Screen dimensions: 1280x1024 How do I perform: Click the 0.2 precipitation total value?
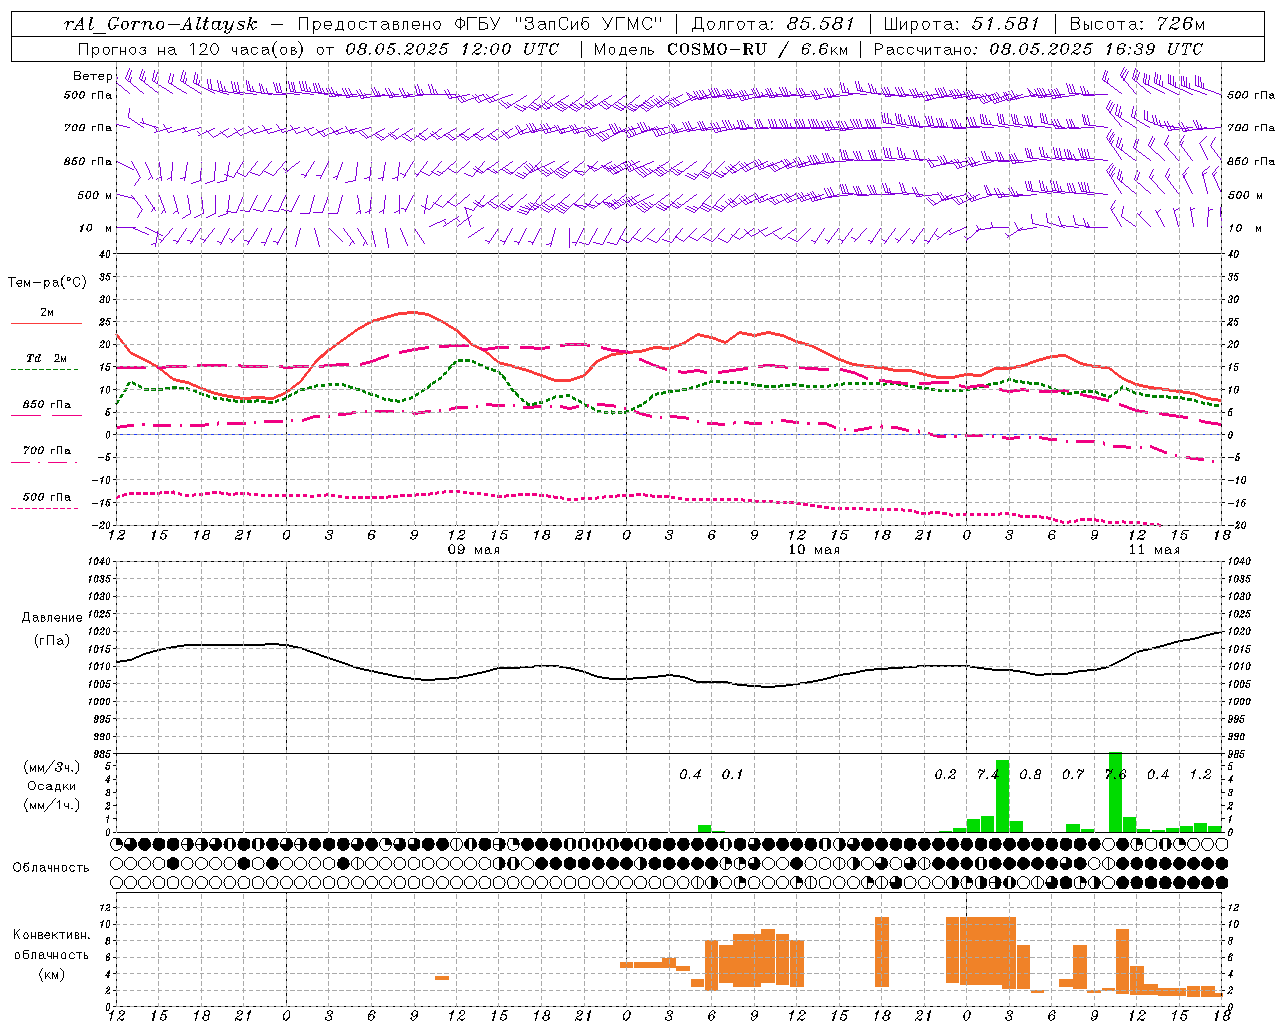946,774
